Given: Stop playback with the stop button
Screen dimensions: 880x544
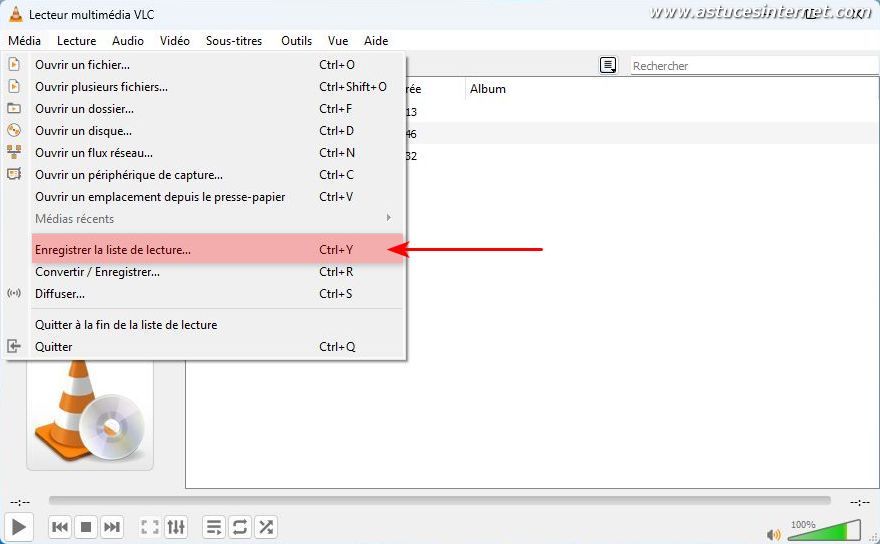Looking at the screenshot, I should (x=86, y=527).
